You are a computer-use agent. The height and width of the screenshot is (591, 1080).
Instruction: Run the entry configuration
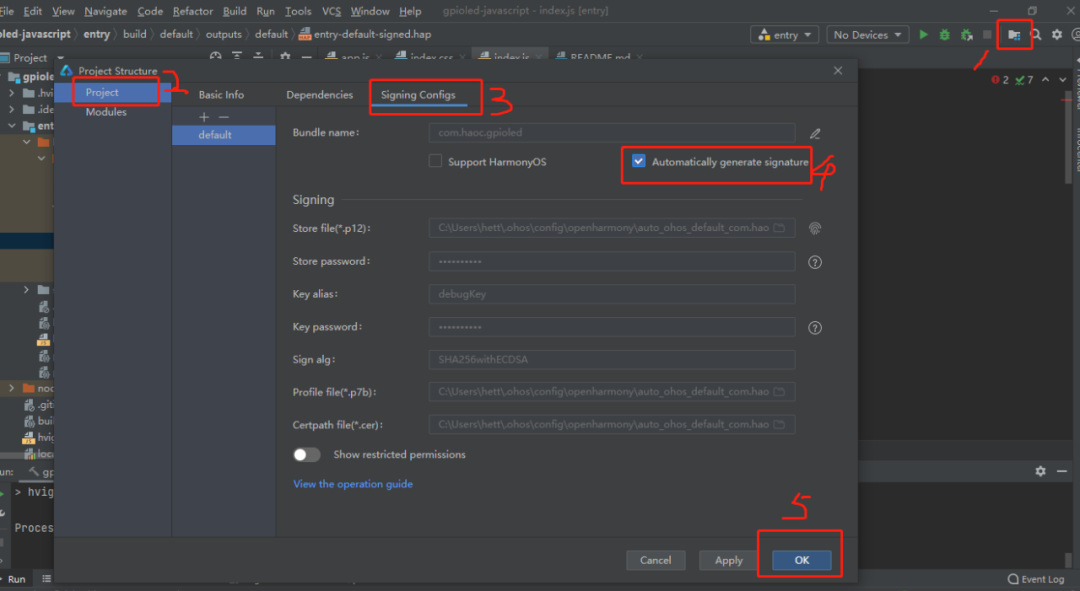(x=924, y=34)
